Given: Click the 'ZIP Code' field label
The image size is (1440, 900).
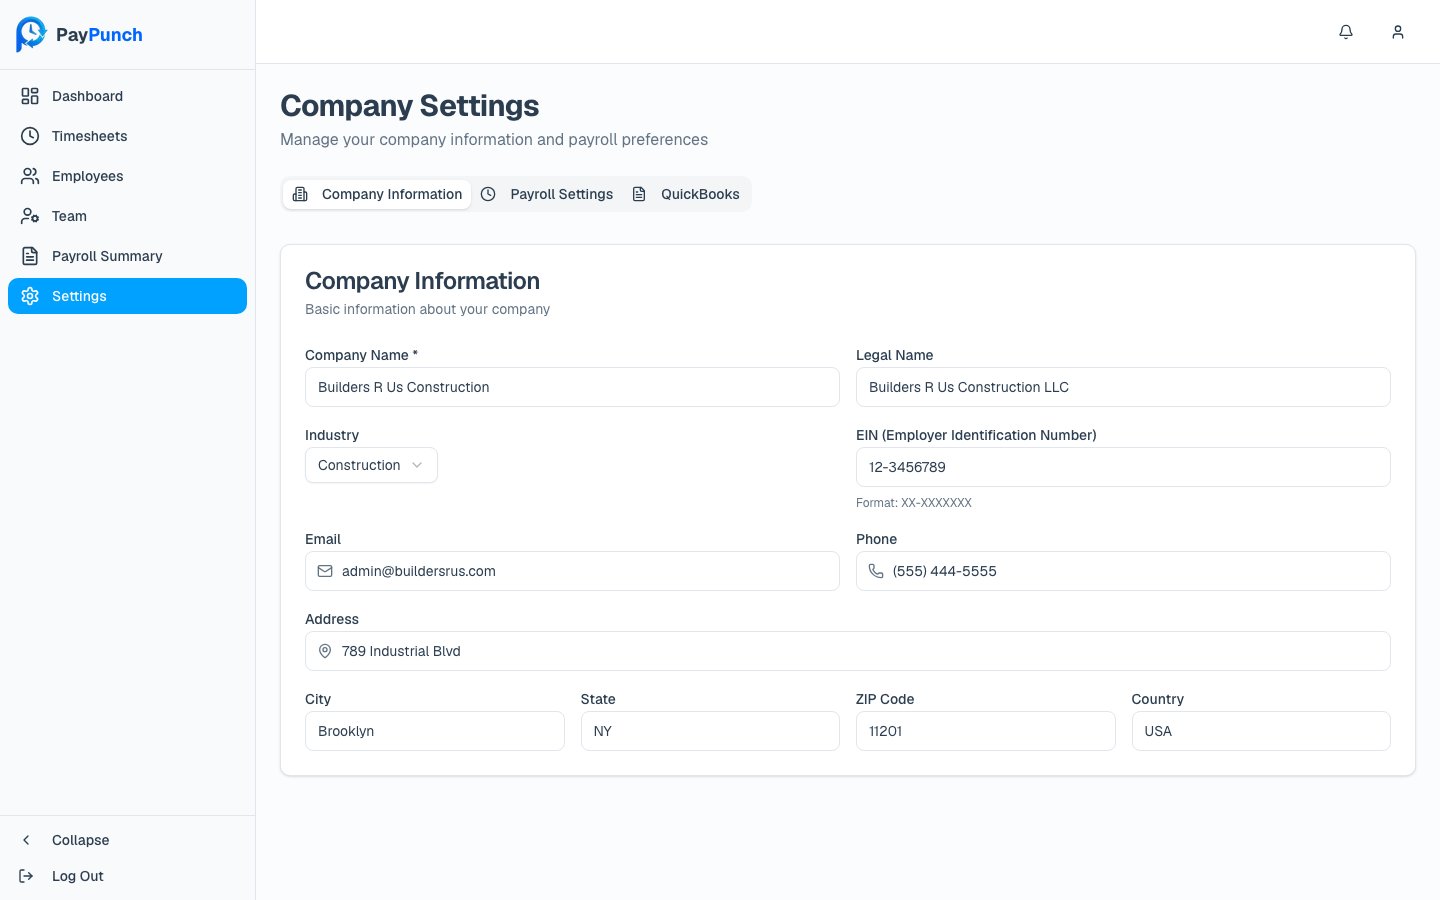Looking at the screenshot, I should coord(885,699).
